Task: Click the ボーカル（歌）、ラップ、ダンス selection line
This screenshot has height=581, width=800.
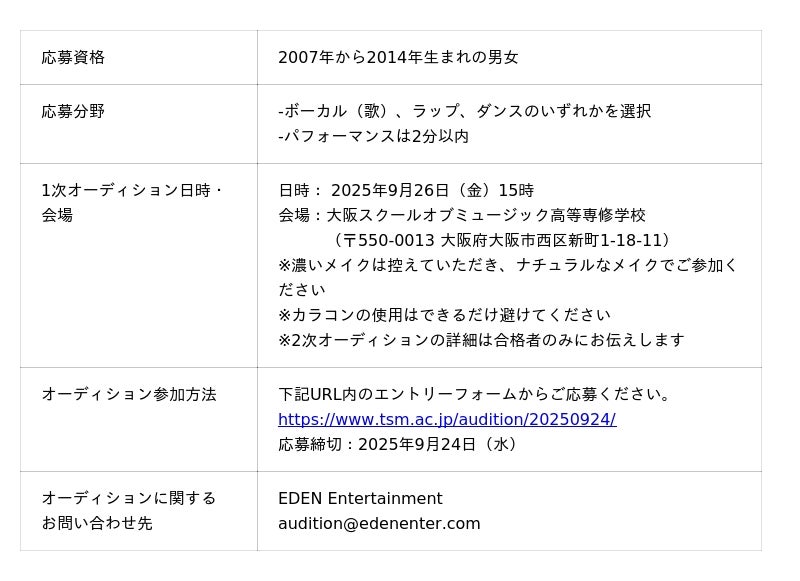Action: coord(464,112)
